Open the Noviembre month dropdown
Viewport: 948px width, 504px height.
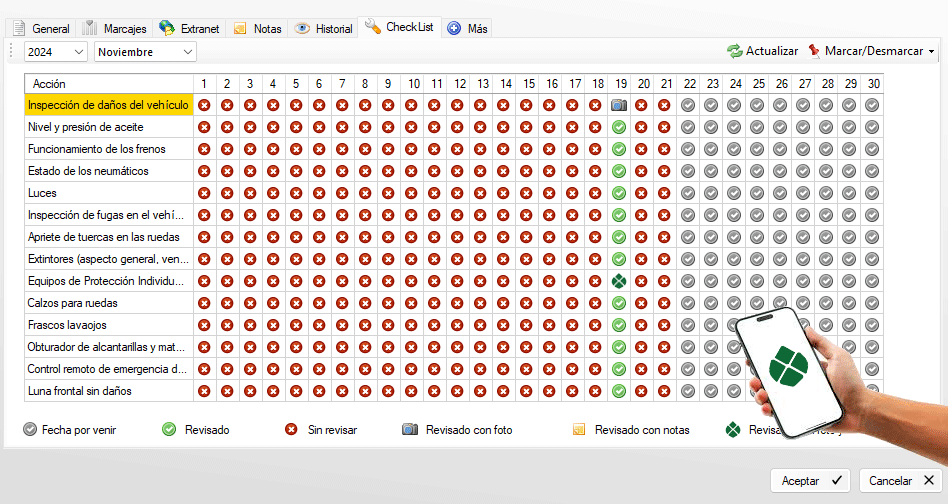(145, 51)
